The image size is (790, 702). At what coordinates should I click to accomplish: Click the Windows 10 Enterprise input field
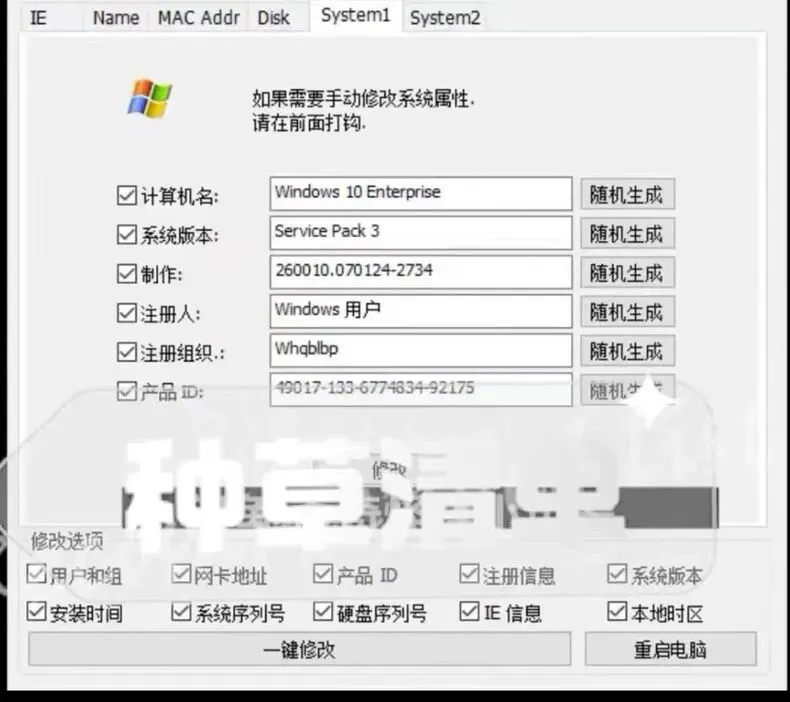(421, 194)
